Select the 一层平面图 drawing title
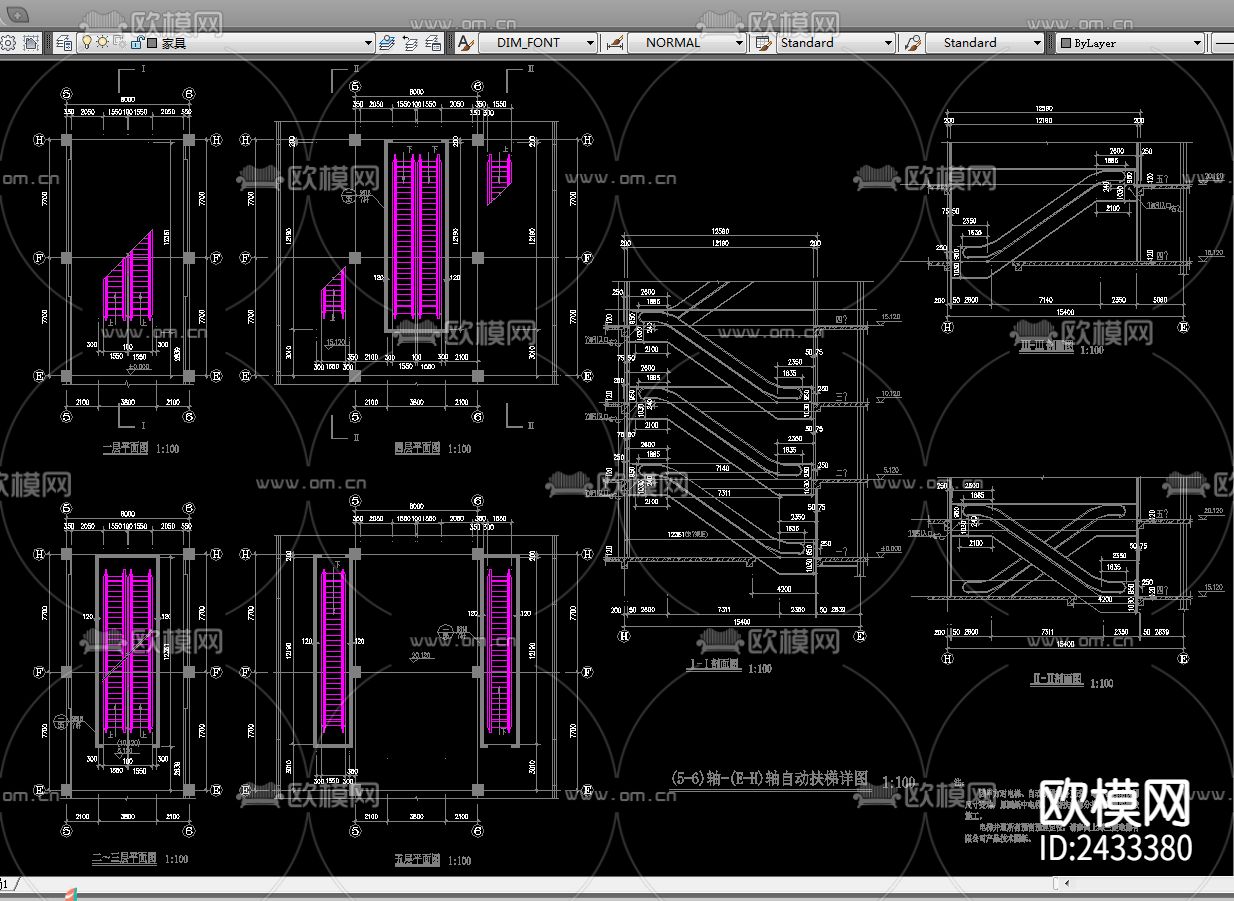Viewport: 1234px width, 901px height. point(125,449)
